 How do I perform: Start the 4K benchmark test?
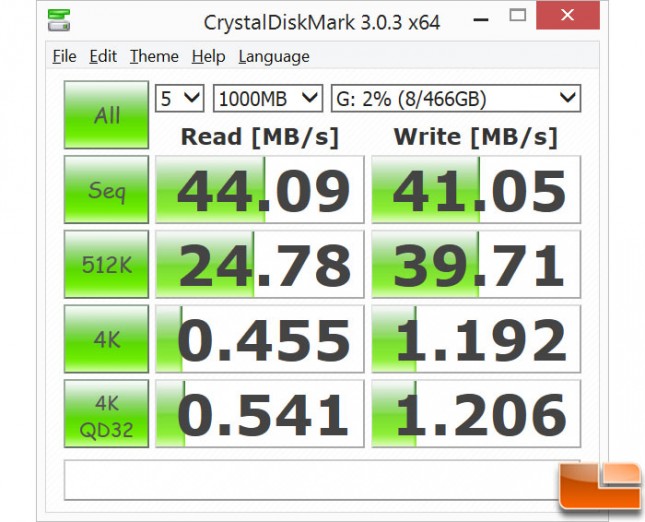[106, 339]
